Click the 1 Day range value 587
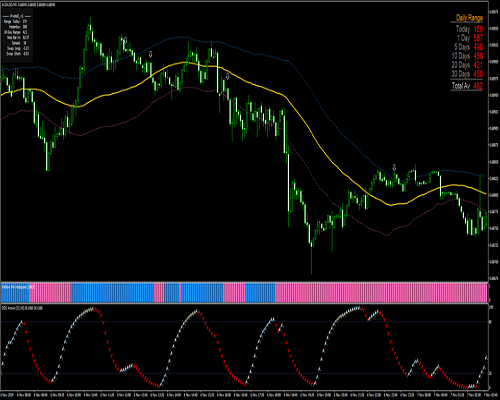This screenshot has width=500, height=400. tap(478, 38)
